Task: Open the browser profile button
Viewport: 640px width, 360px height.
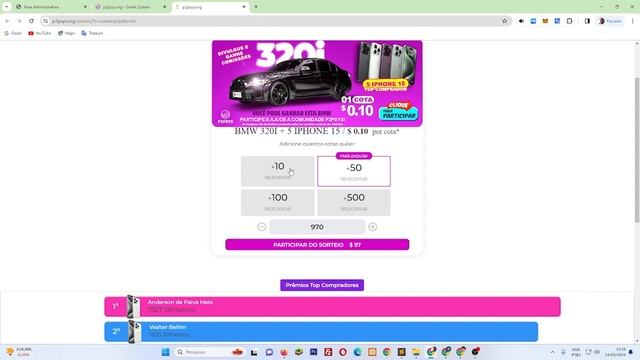Action: pyautogui.click(x=610, y=21)
